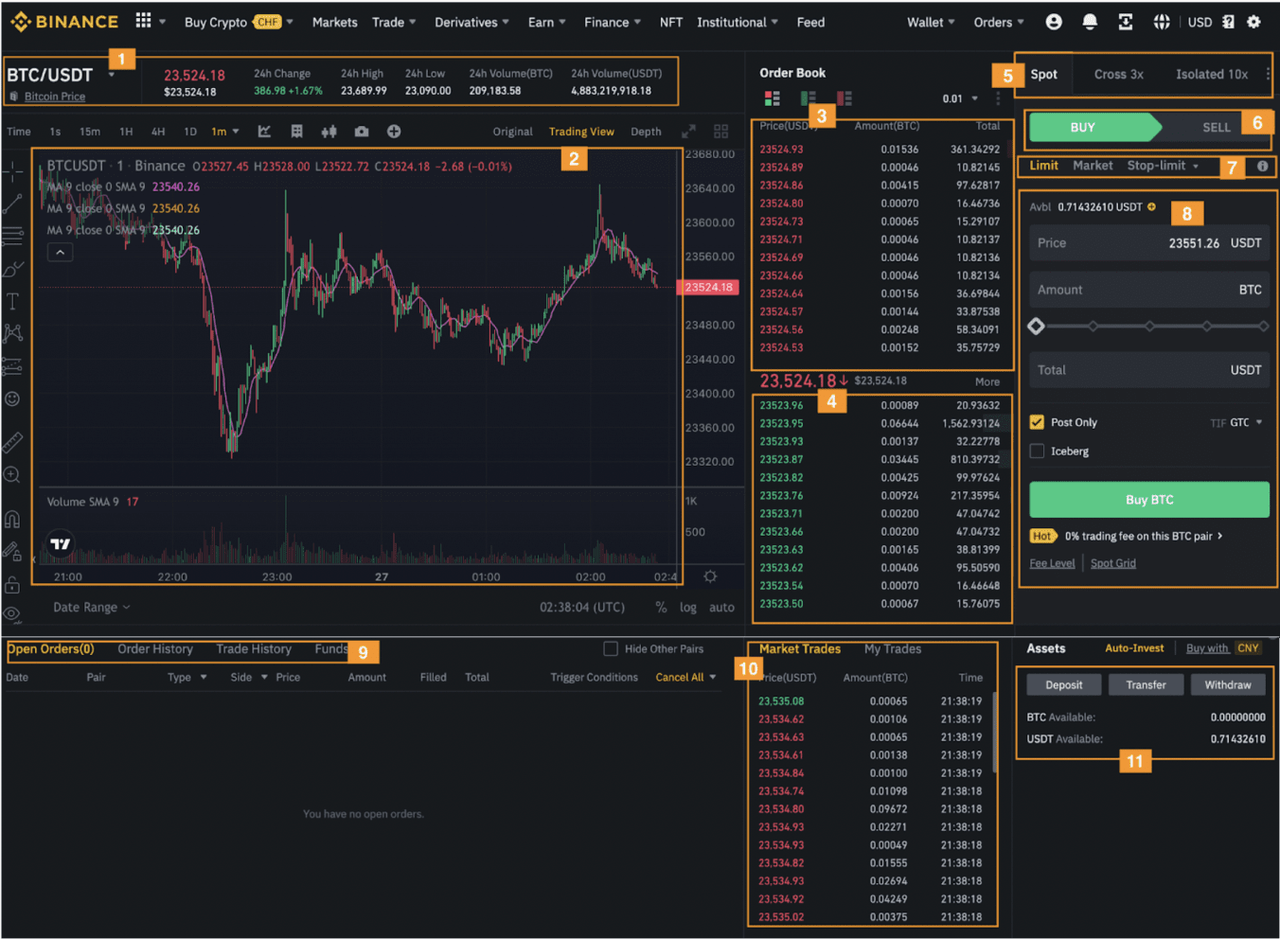The width and height of the screenshot is (1280, 939).
Task: Click the Deposit button in Assets
Action: coord(1063,685)
